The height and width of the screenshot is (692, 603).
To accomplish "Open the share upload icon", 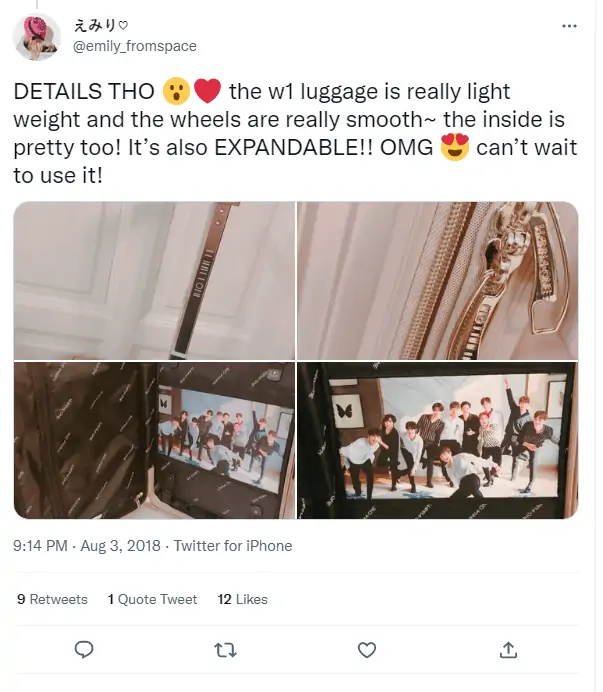I will pyautogui.click(x=508, y=650).
